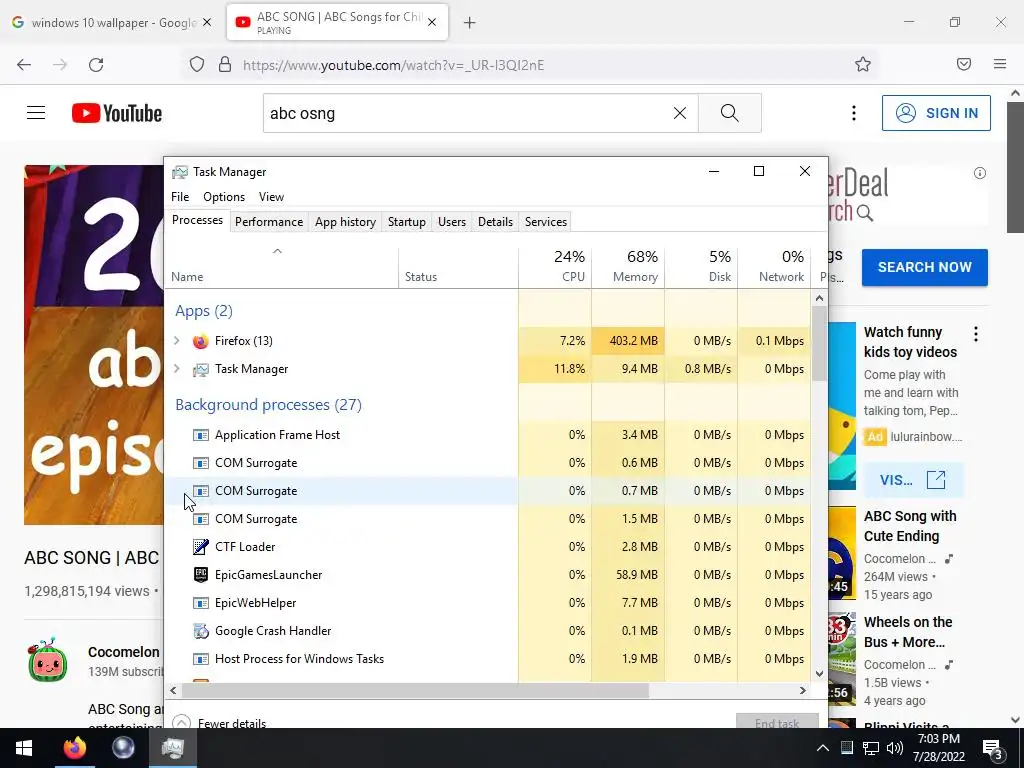Screen dimensions: 1024x768
Task: Open a new browser tab
Action: [469, 23]
